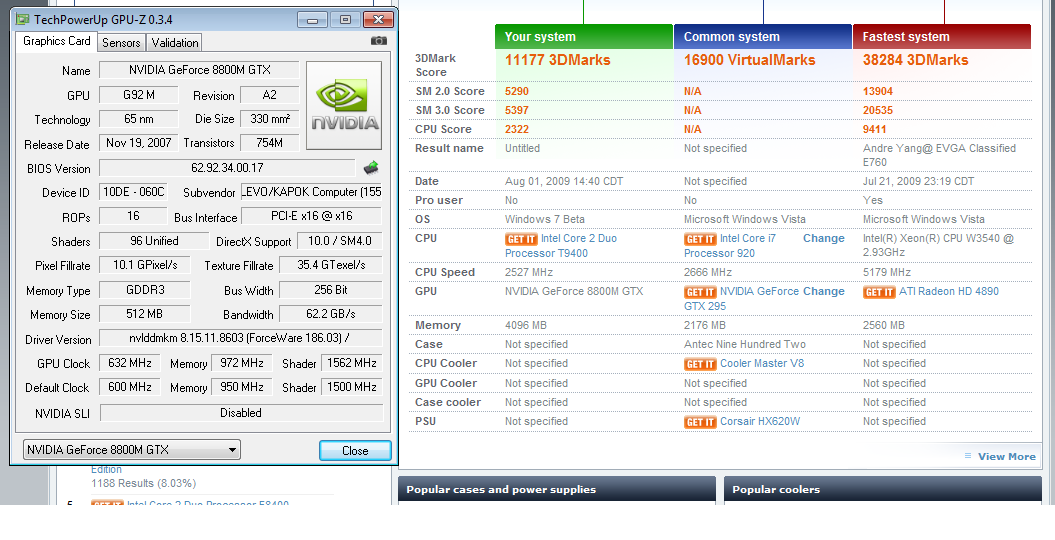Close GPU-Z with the red X button
The width and height of the screenshot is (1055, 540).
(x=378, y=20)
